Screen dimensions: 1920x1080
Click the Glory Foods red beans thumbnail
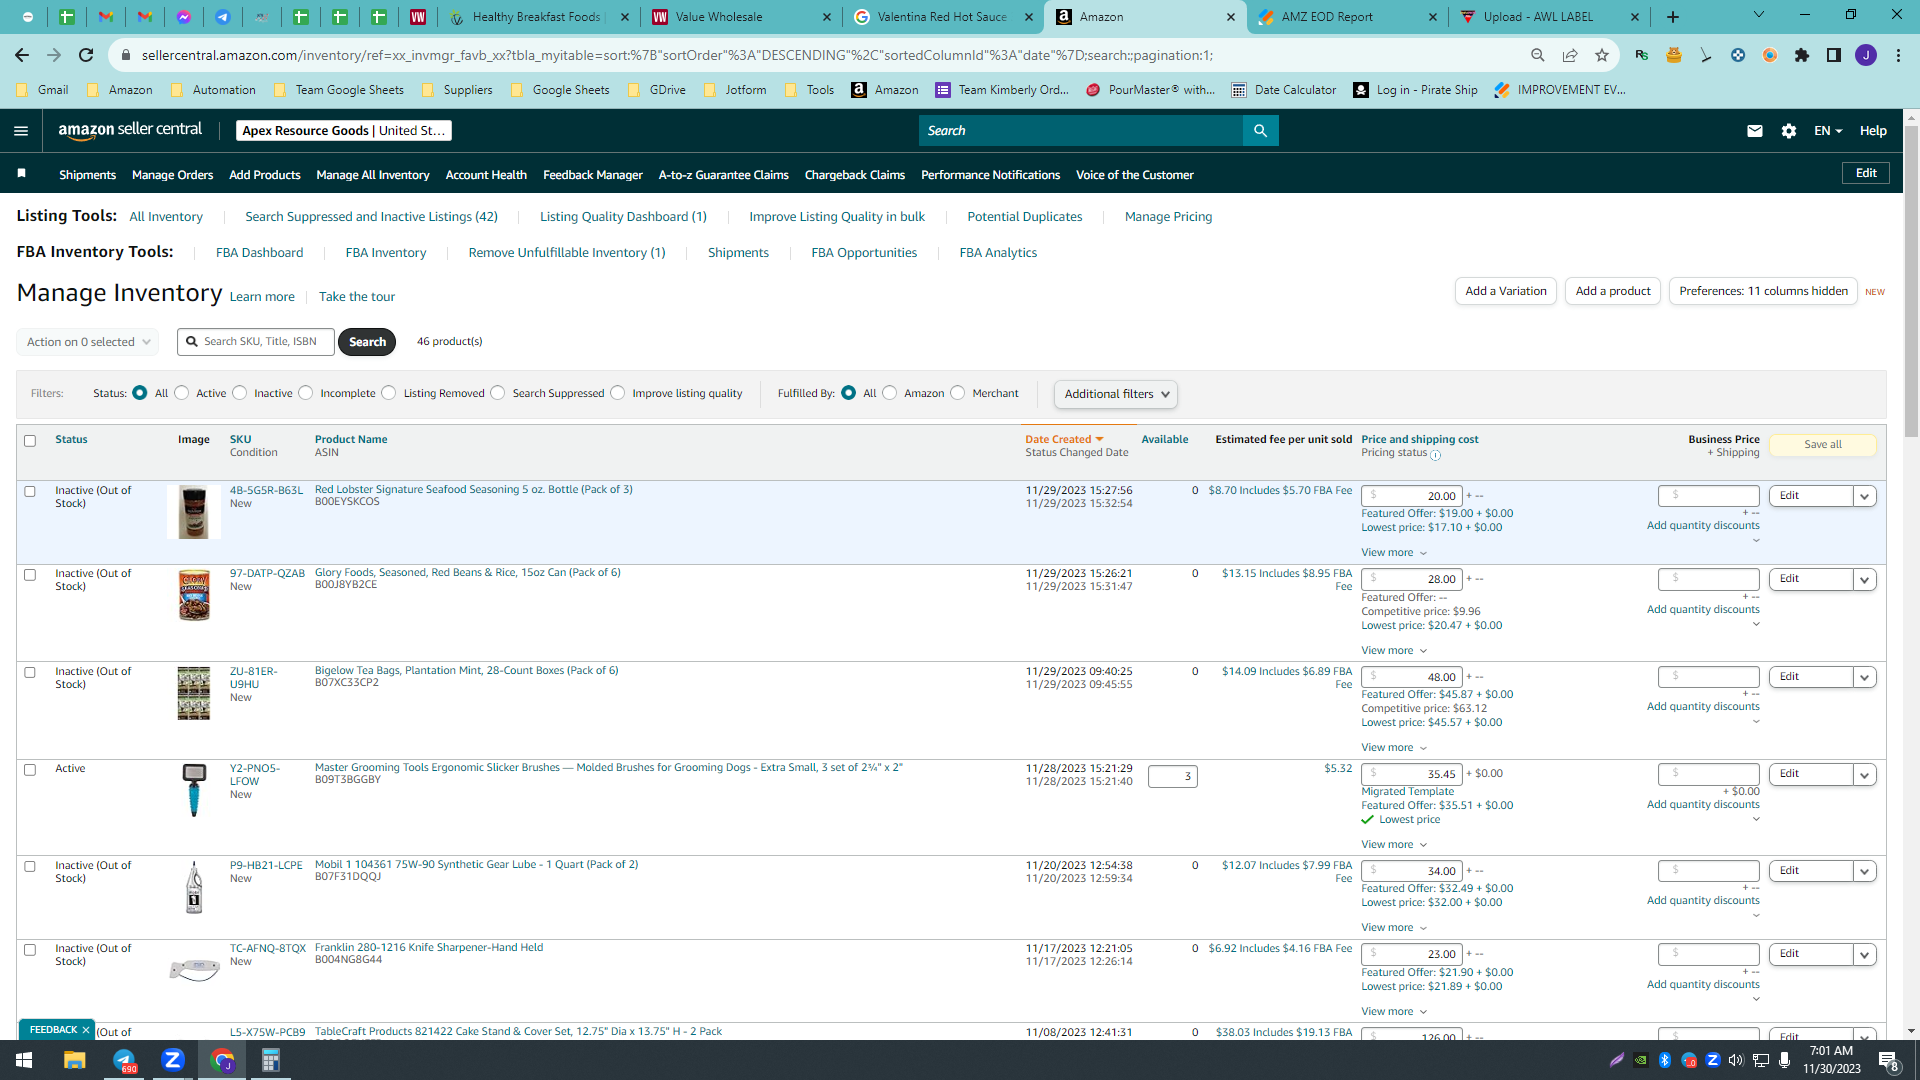point(194,595)
